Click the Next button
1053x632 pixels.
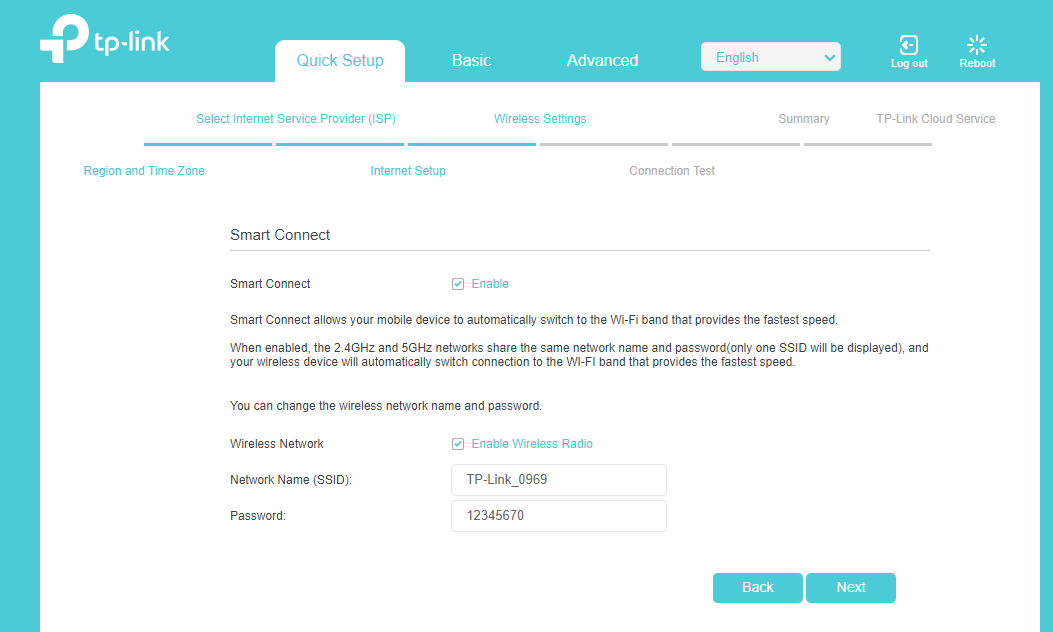850,588
